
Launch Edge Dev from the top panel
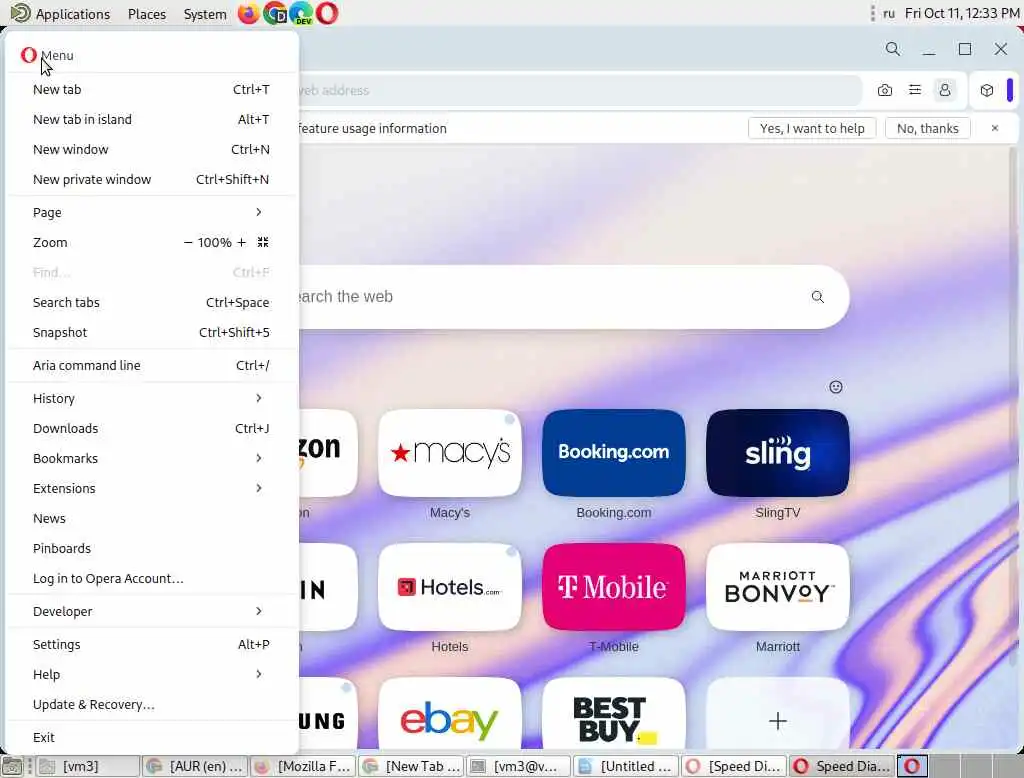click(x=301, y=13)
